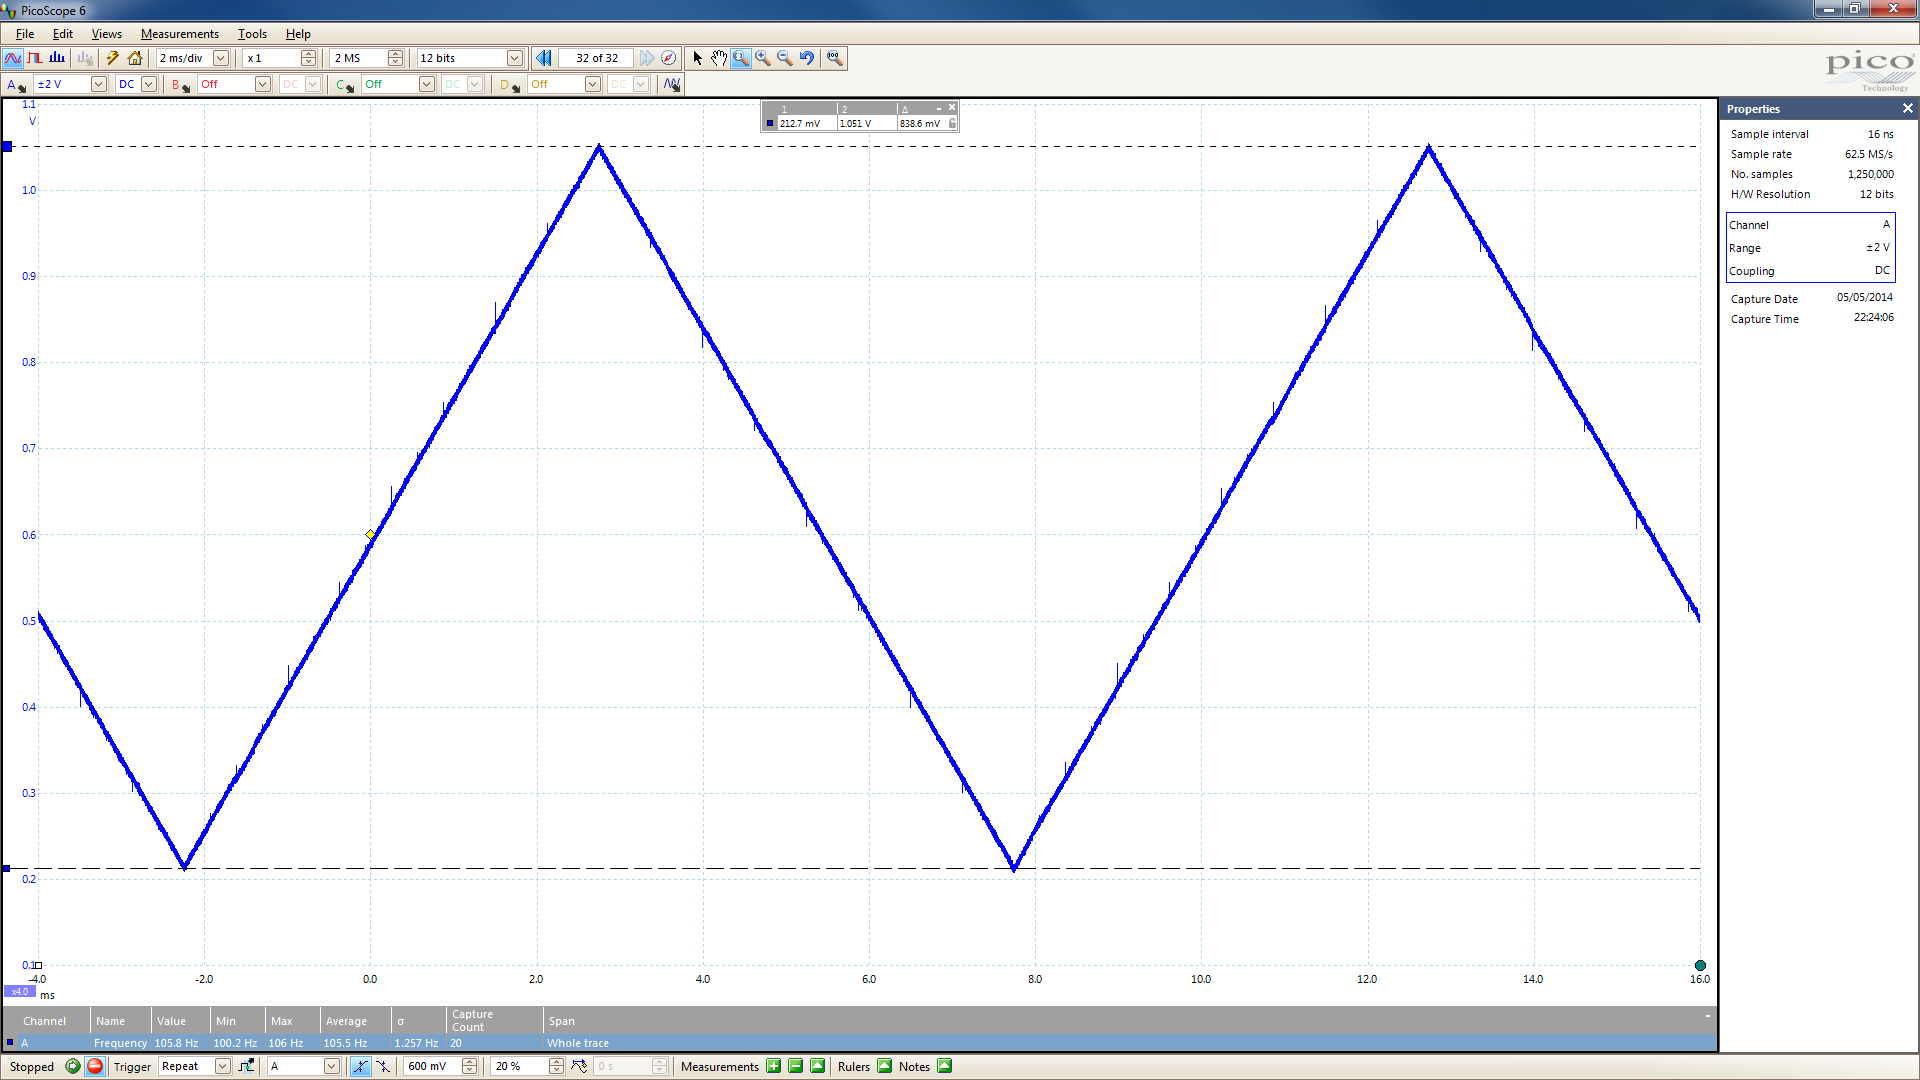Open the Edit menu
This screenshot has width=1920, height=1080.
pyautogui.click(x=63, y=34)
